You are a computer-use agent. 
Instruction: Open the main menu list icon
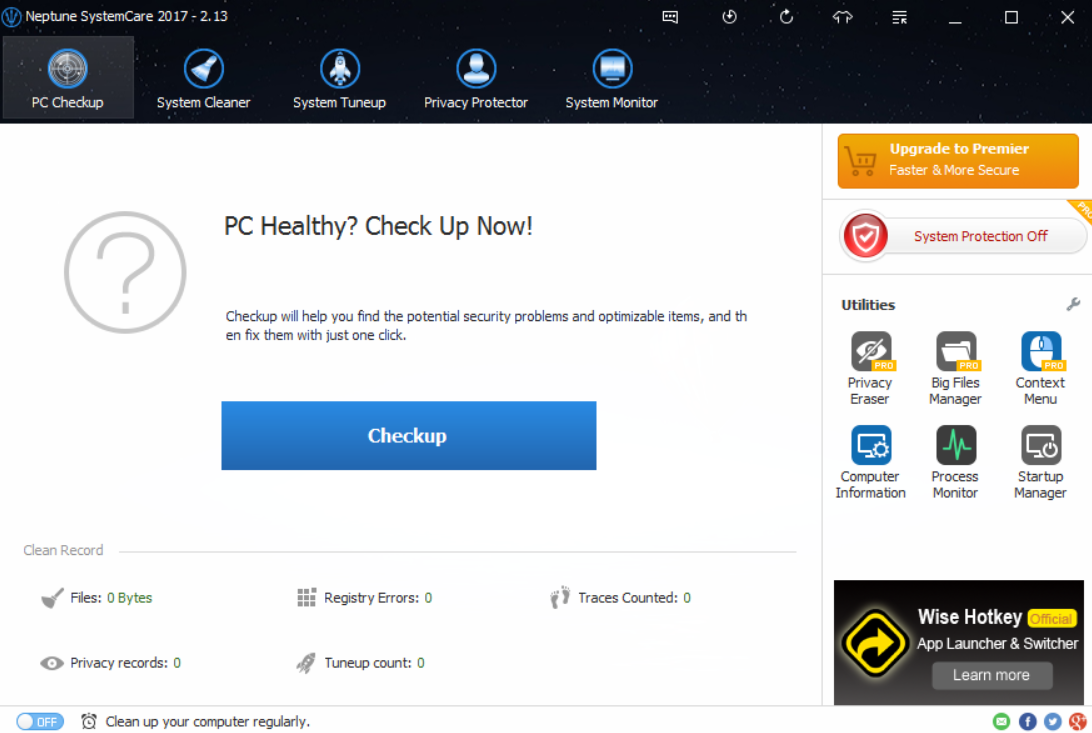click(900, 17)
